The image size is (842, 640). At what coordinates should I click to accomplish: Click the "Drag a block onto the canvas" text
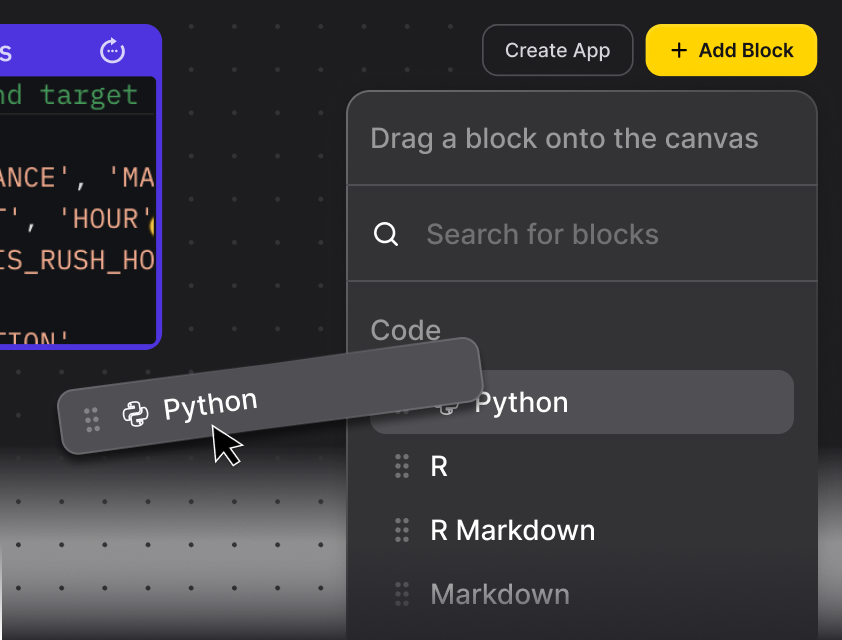(564, 139)
